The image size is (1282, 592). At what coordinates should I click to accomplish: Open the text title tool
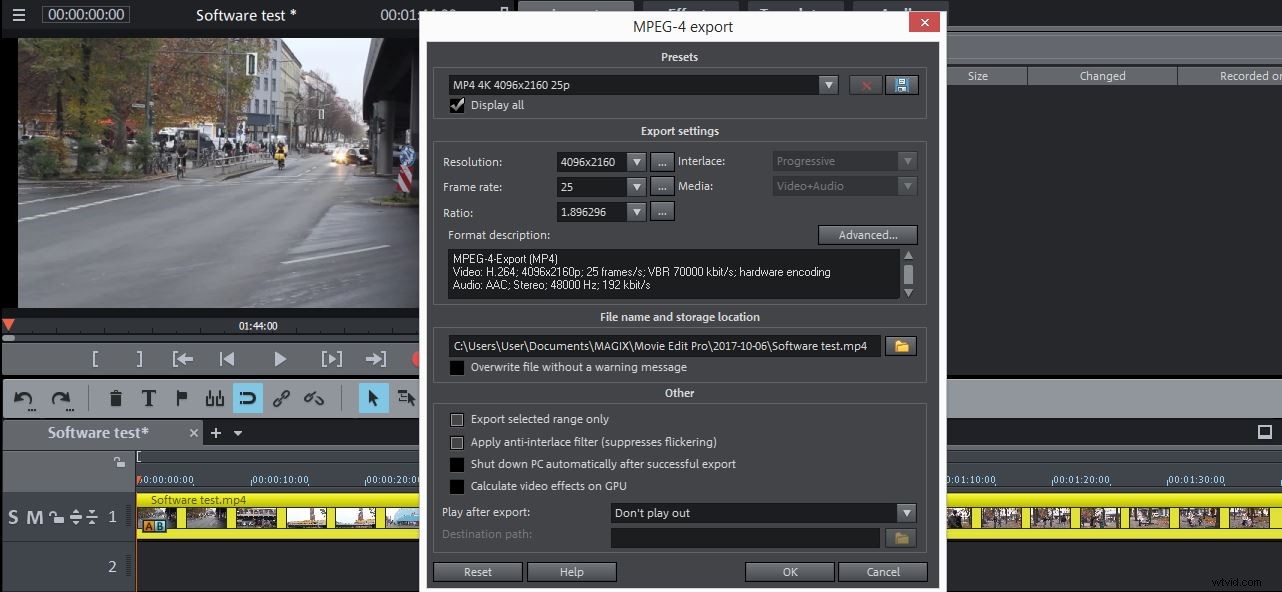[x=148, y=398]
